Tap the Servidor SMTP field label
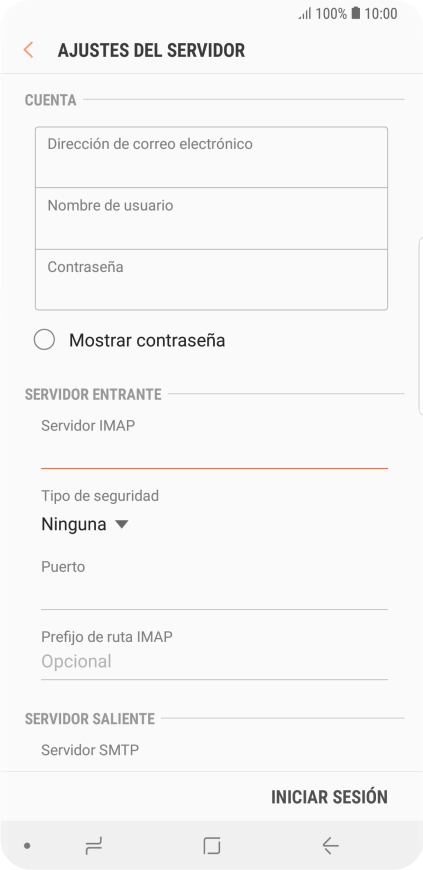This screenshot has width=423, height=870. [90, 750]
